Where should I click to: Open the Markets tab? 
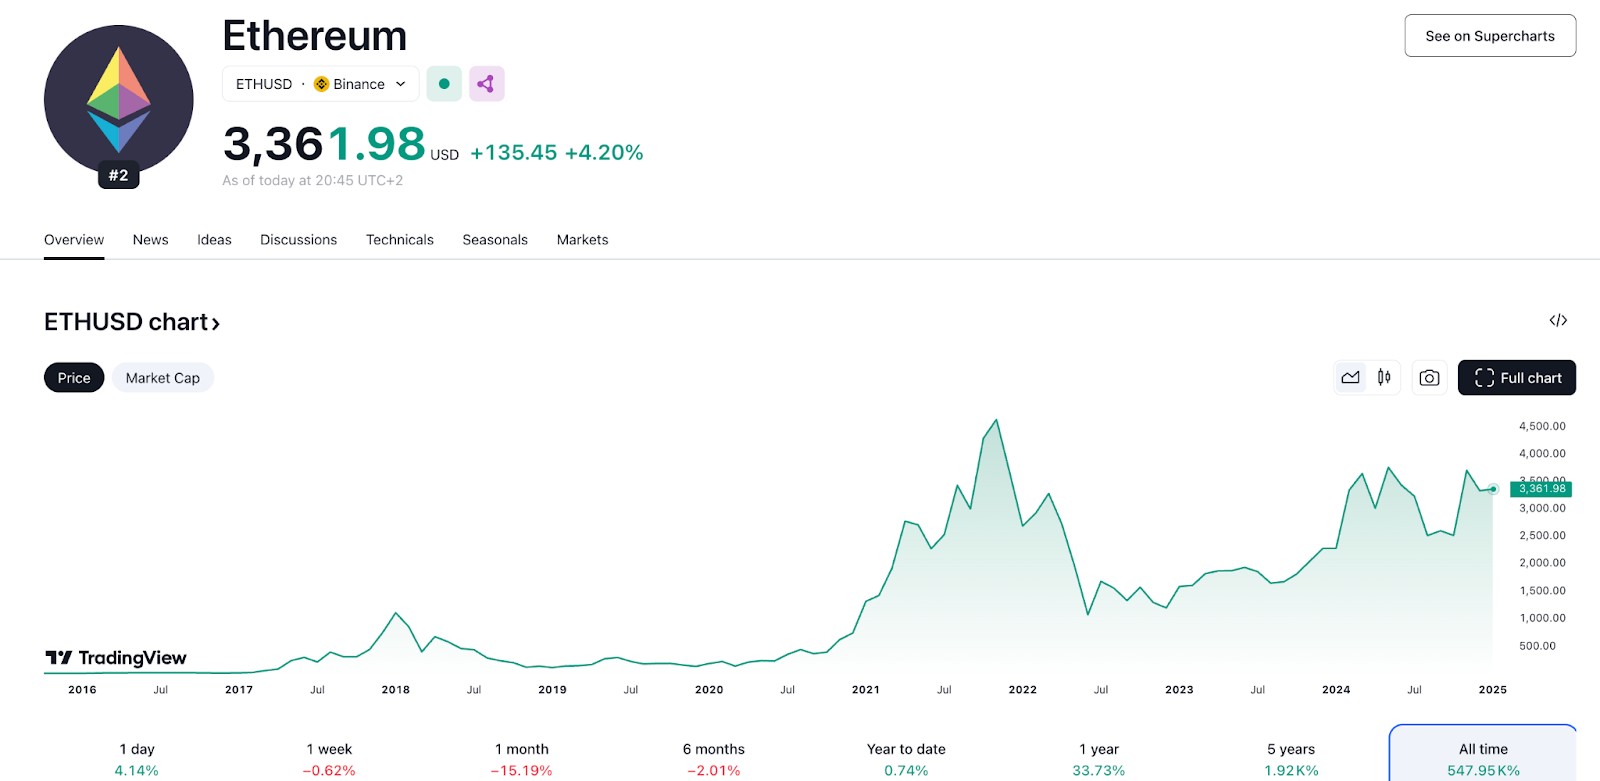[583, 240]
